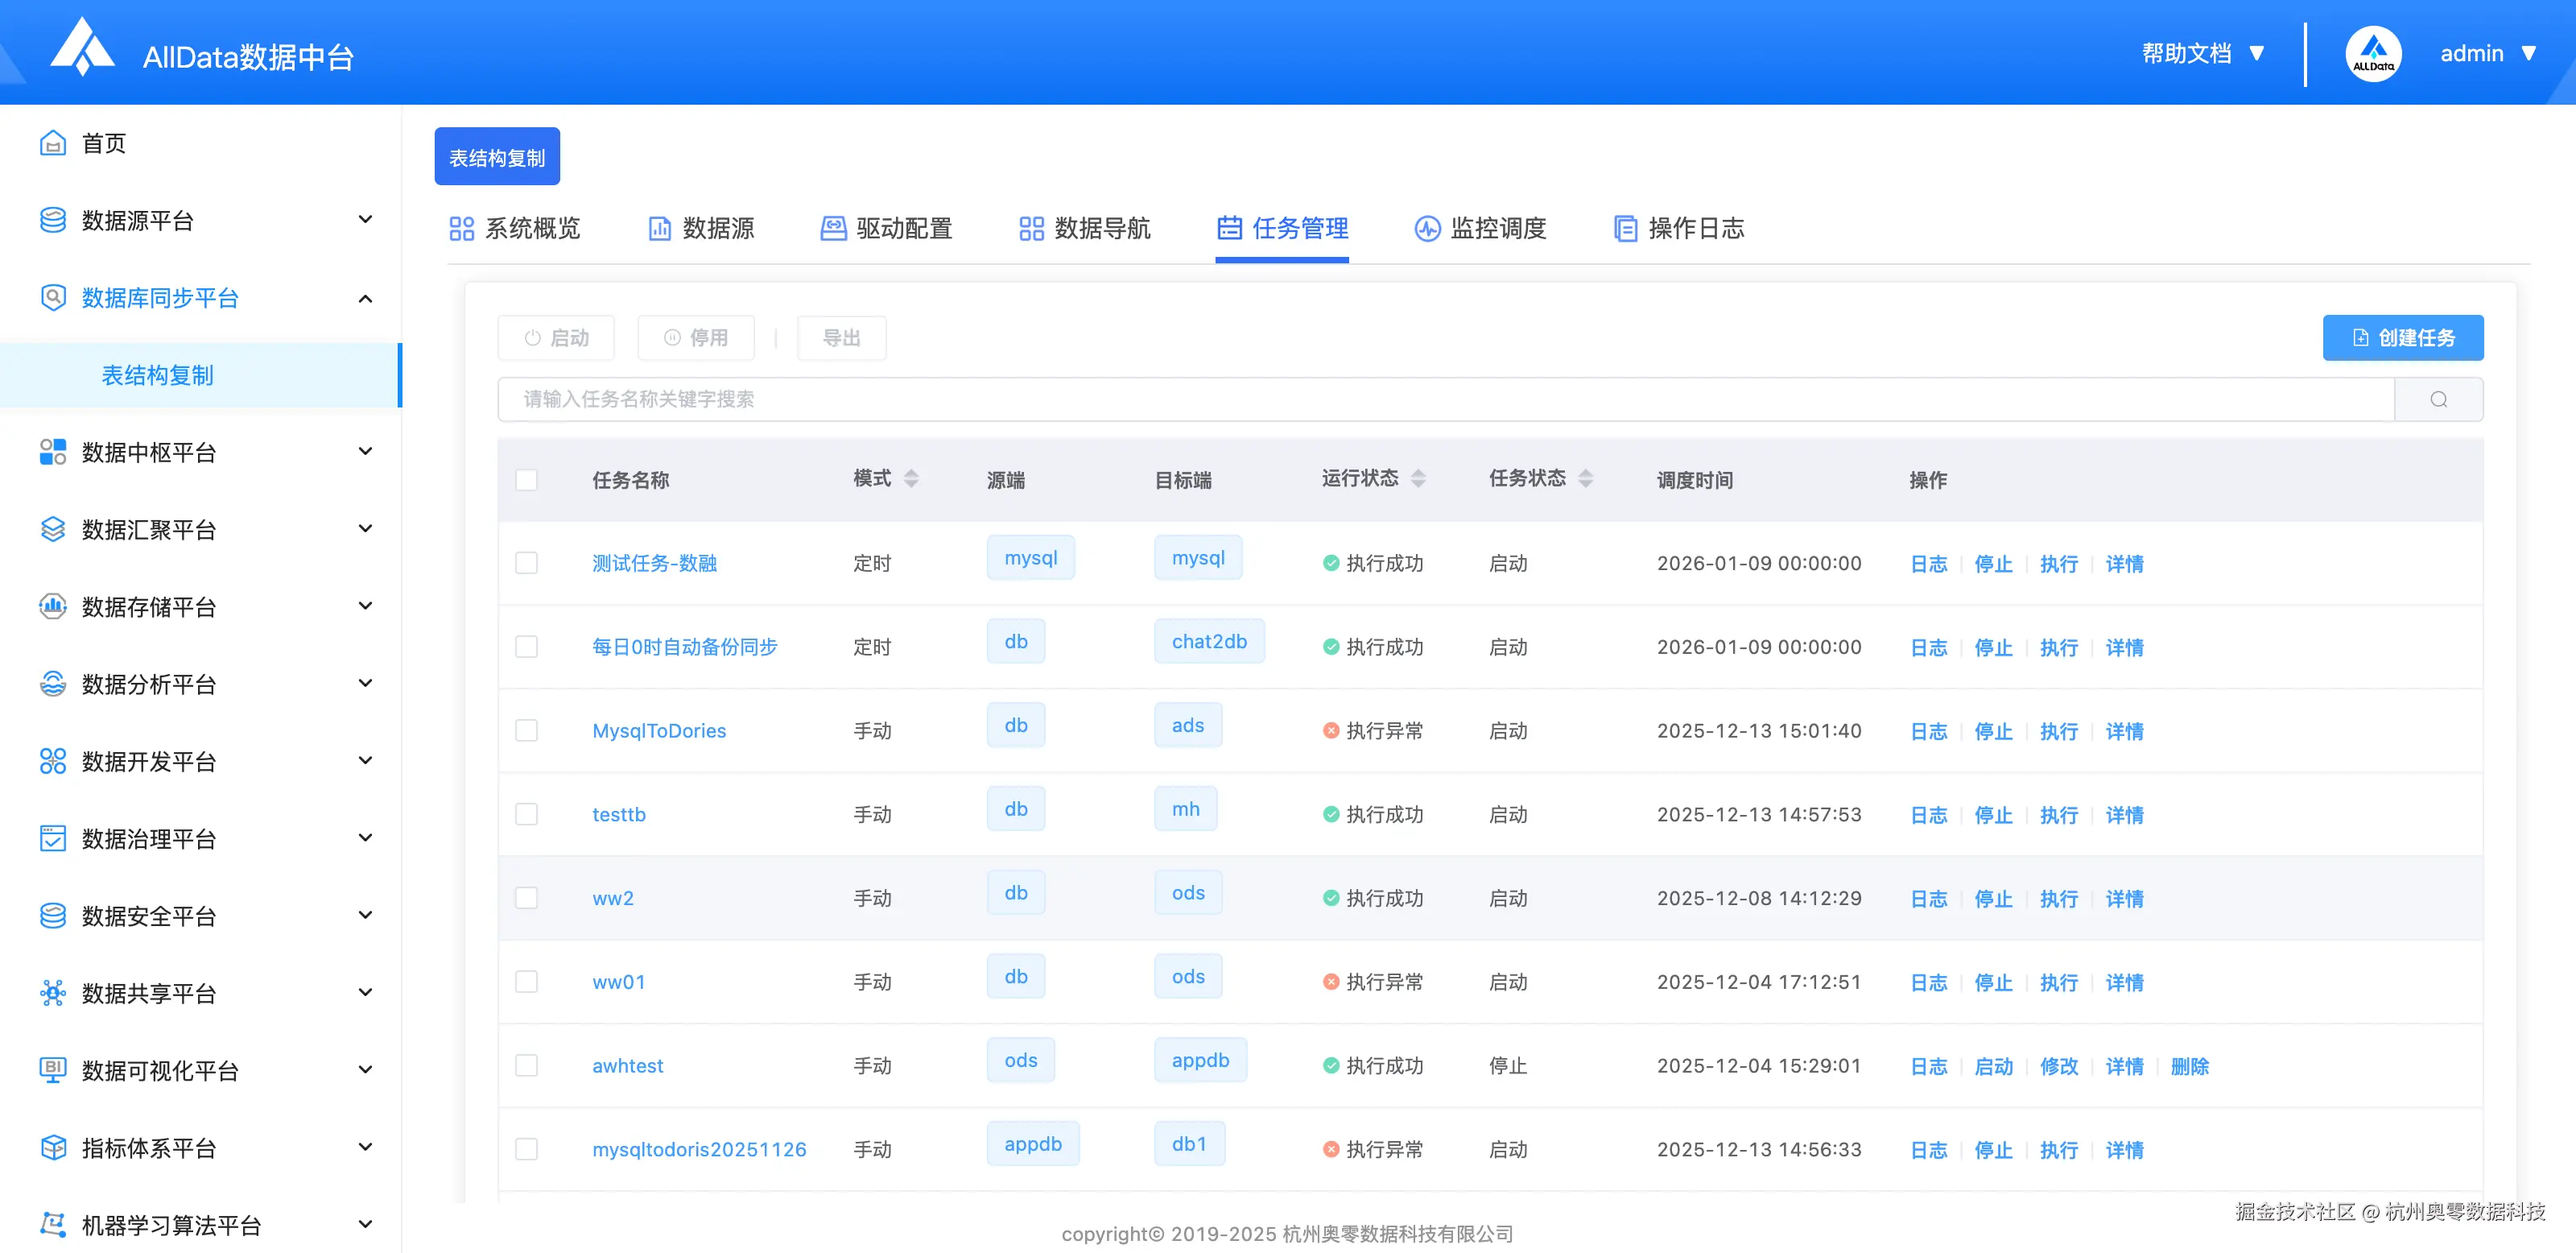Image resolution: width=2576 pixels, height=1253 pixels.
Task: Sort the table by 调度时间 column
Action: pos(1695,480)
